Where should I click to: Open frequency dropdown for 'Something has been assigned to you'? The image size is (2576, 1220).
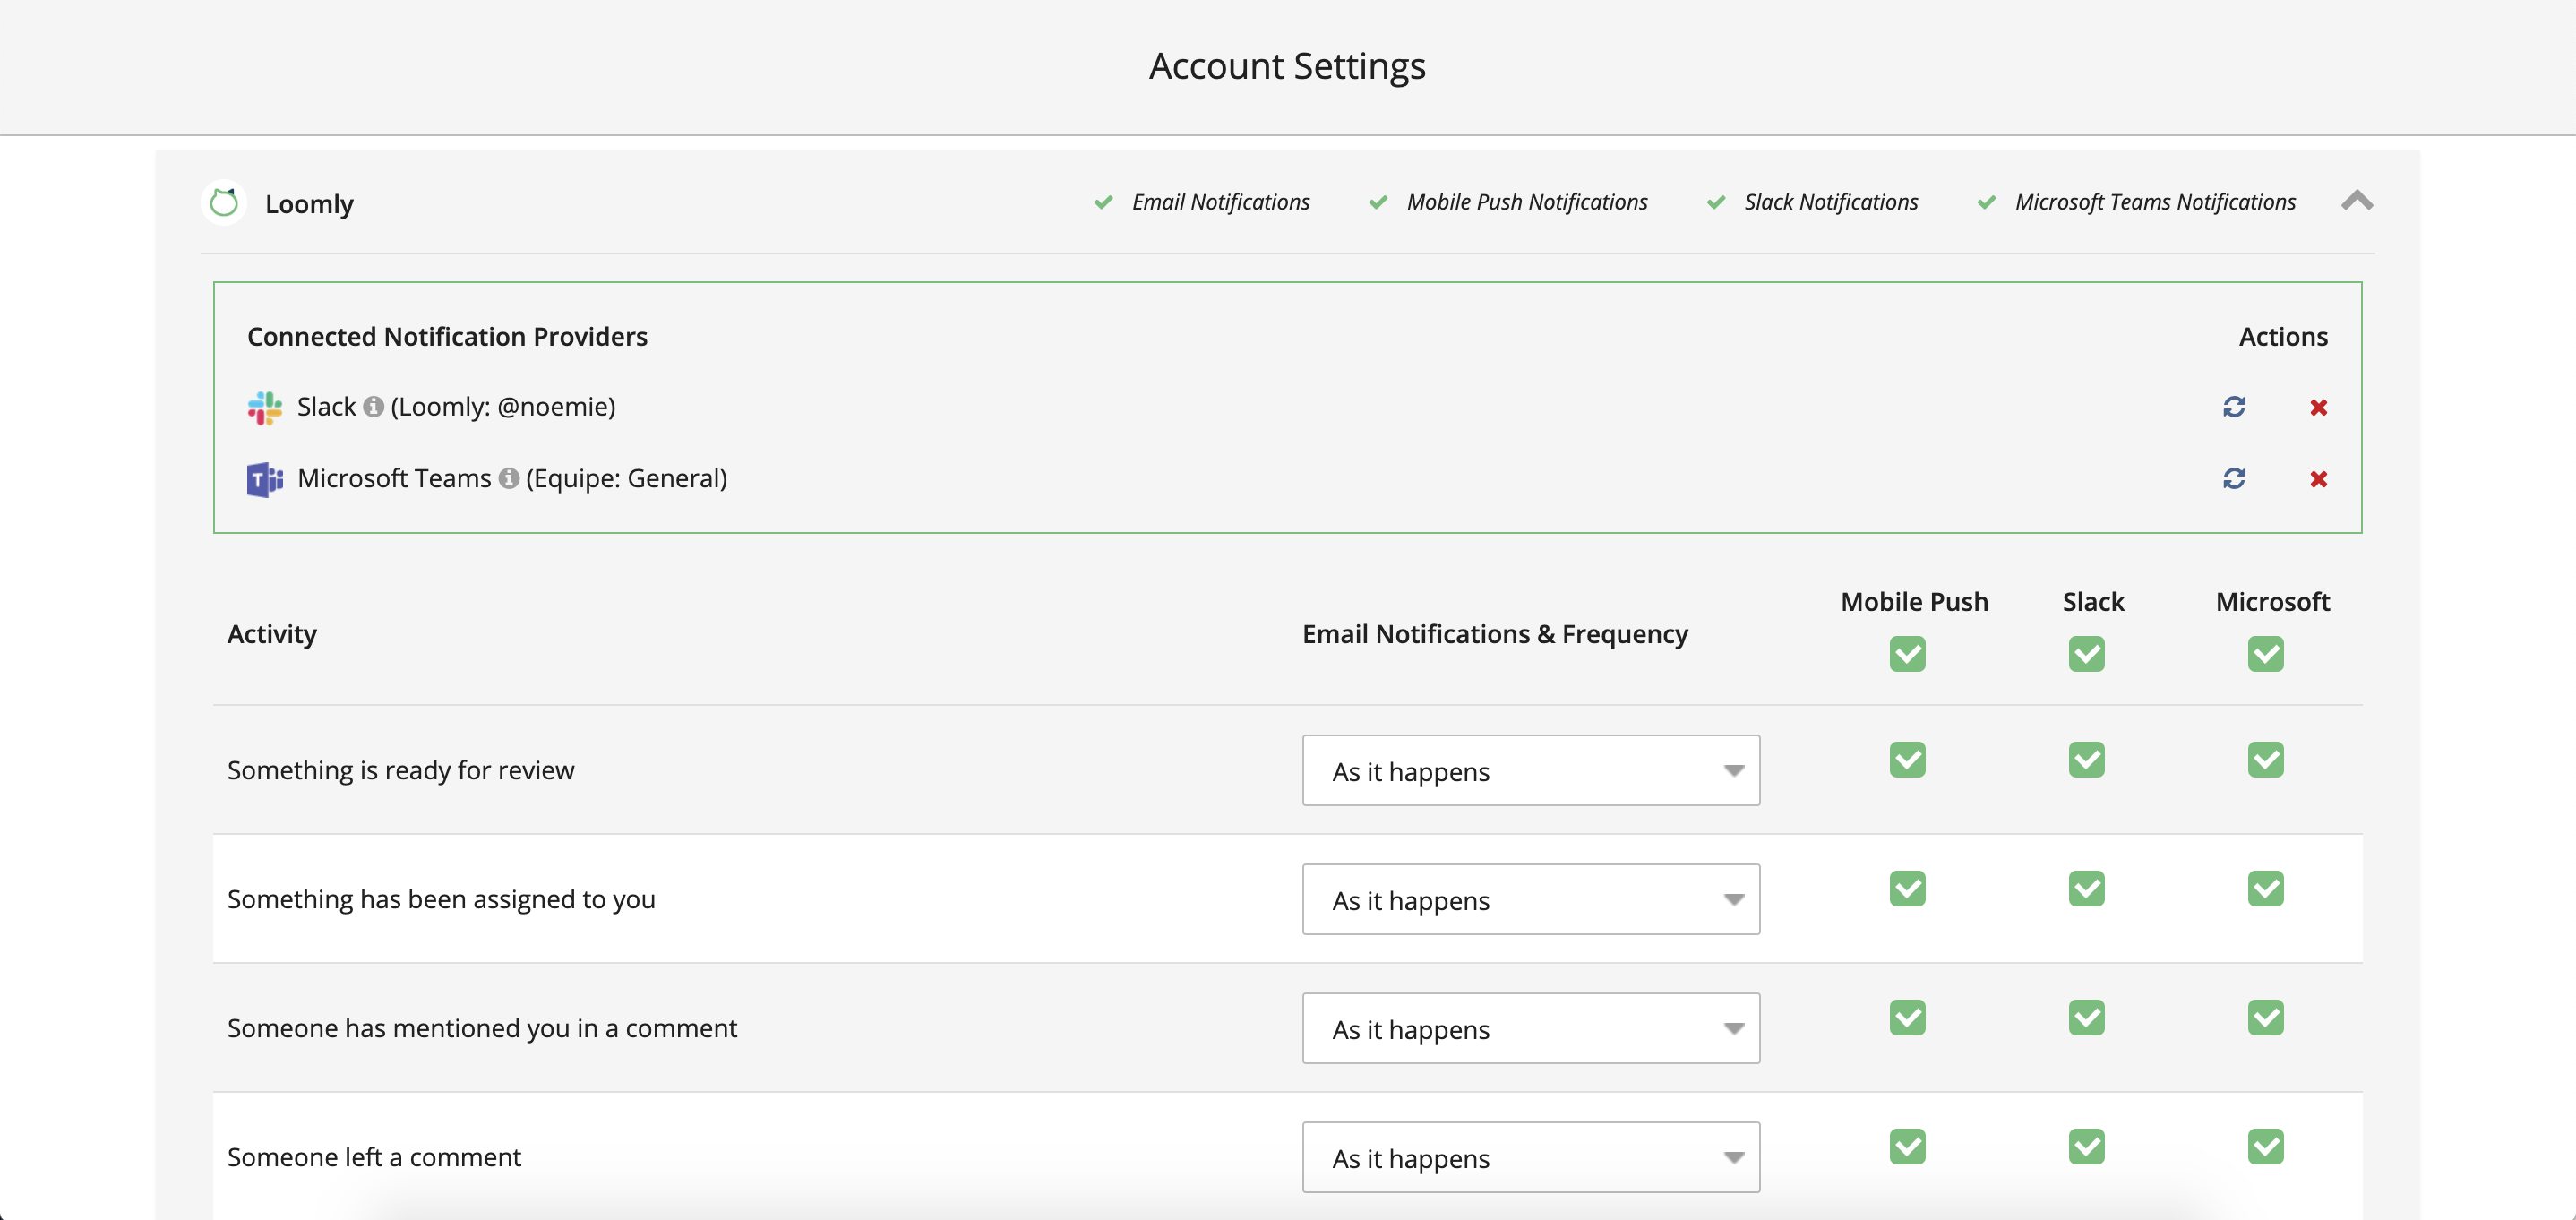tap(1530, 900)
